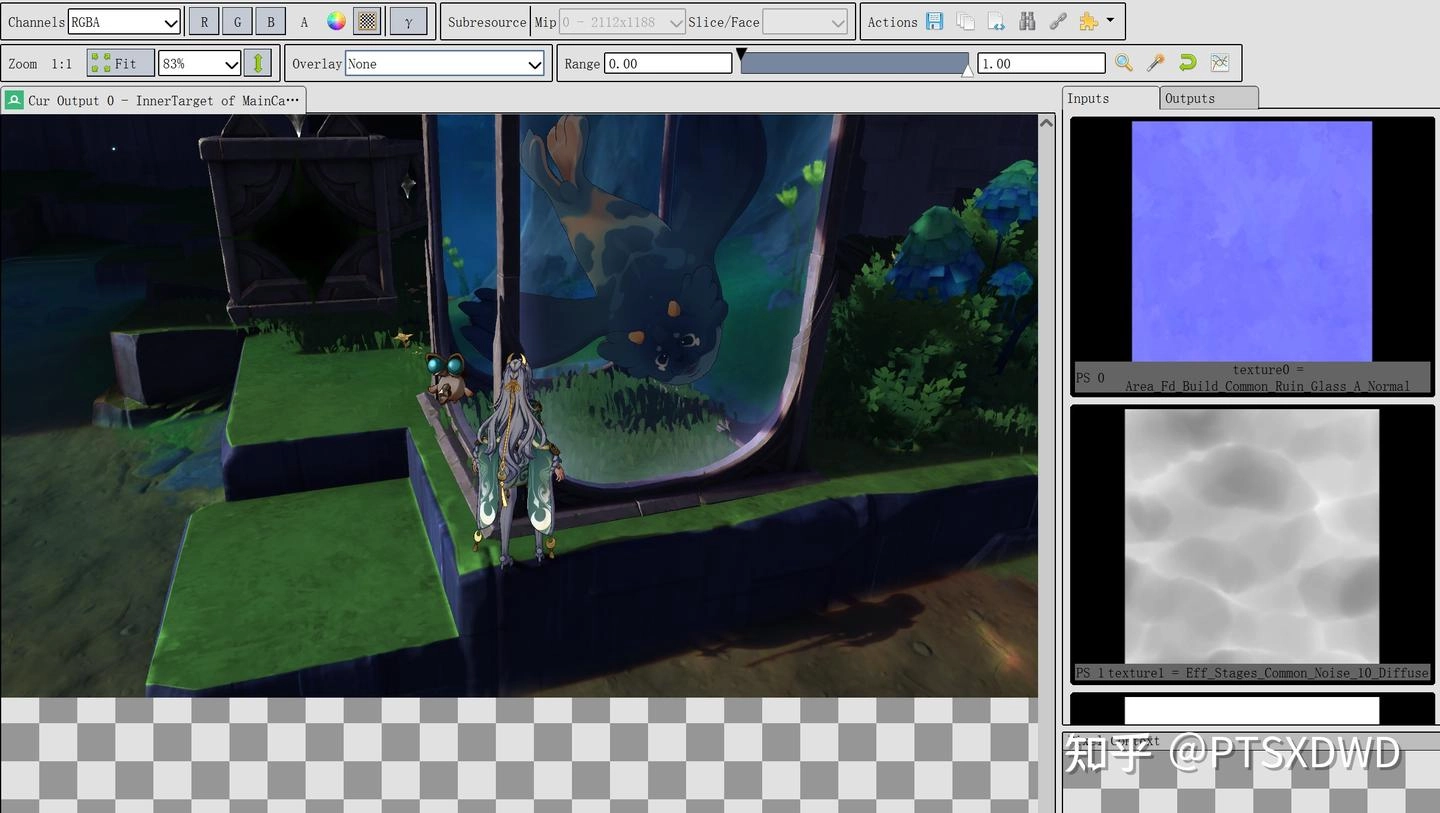Click the chain link icon in Actions

point(1058,22)
